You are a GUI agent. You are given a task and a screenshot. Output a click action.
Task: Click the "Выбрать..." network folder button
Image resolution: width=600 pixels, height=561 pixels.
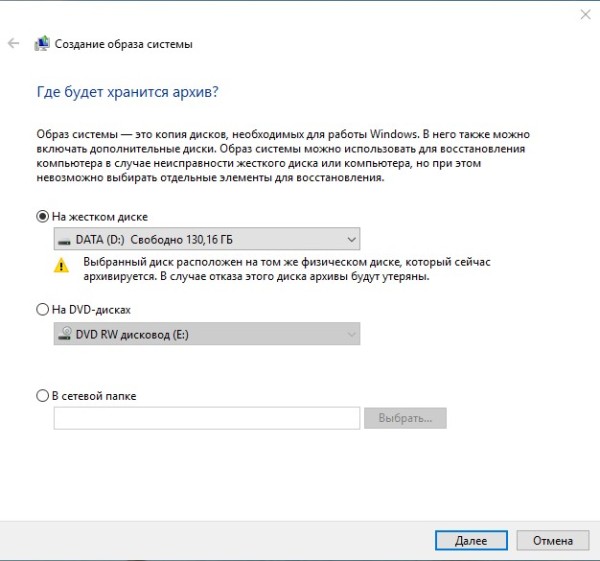tap(405, 418)
